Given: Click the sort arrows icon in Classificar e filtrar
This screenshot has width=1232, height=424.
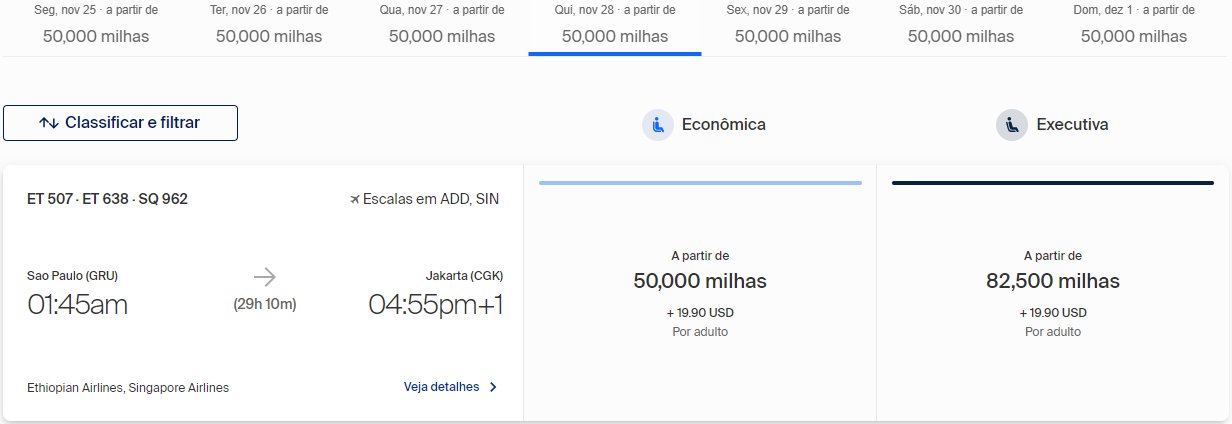Looking at the screenshot, I should (x=49, y=123).
